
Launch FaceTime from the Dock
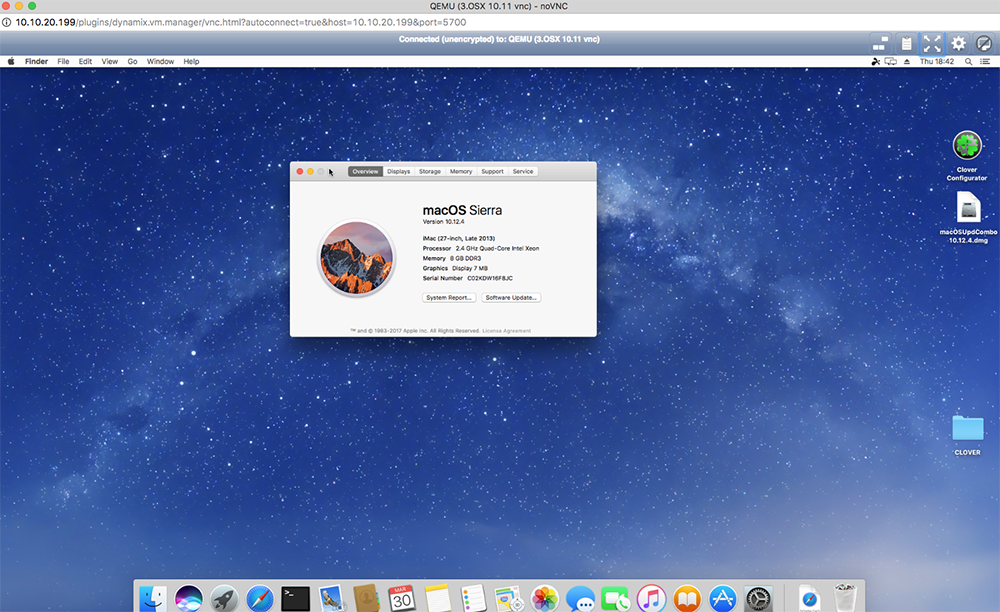[615, 599]
